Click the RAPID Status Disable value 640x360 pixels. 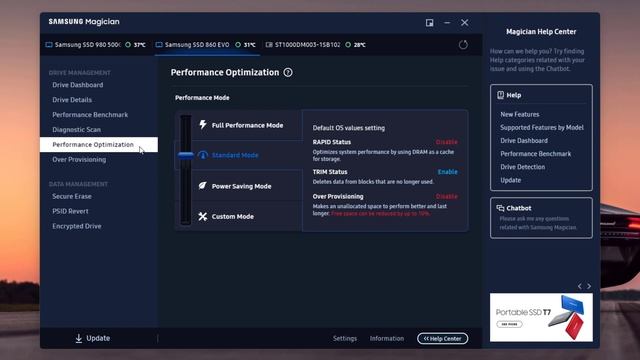tap(447, 142)
